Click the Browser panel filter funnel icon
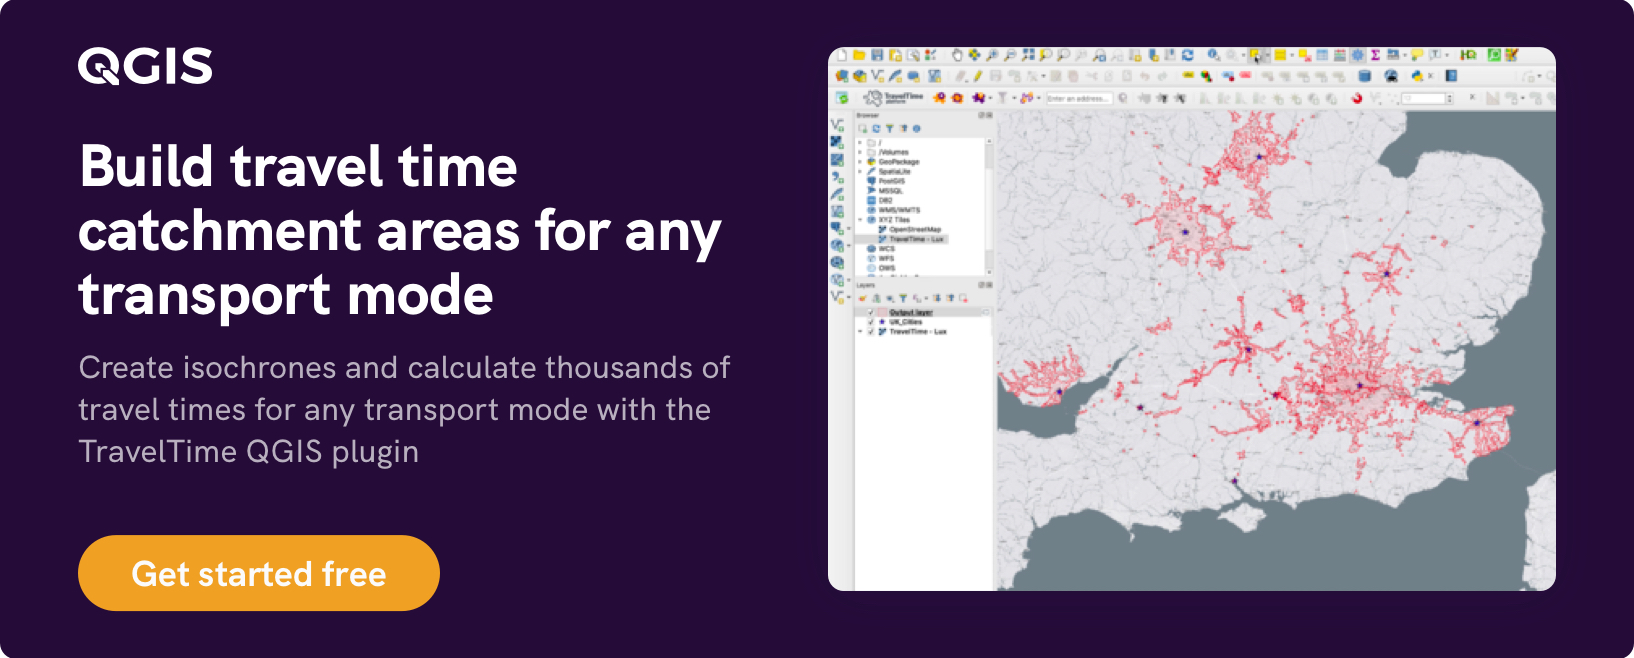This screenshot has height=658, width=1634. point(889,128)
